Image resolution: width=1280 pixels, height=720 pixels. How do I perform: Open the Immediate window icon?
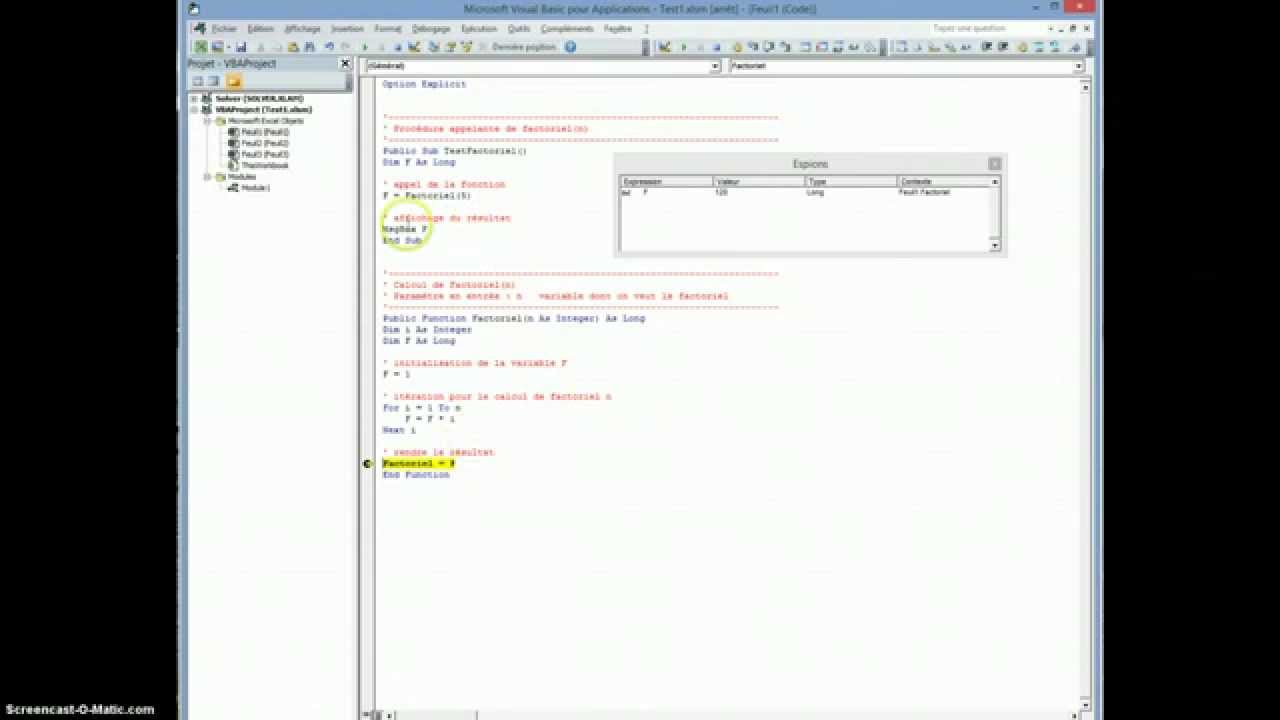click(821, 47)
